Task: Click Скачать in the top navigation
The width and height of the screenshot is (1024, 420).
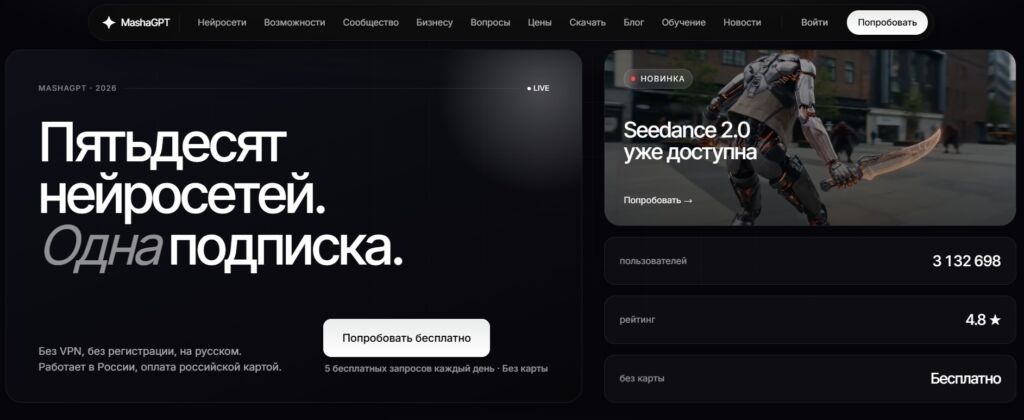Action: tap(587, 22)
